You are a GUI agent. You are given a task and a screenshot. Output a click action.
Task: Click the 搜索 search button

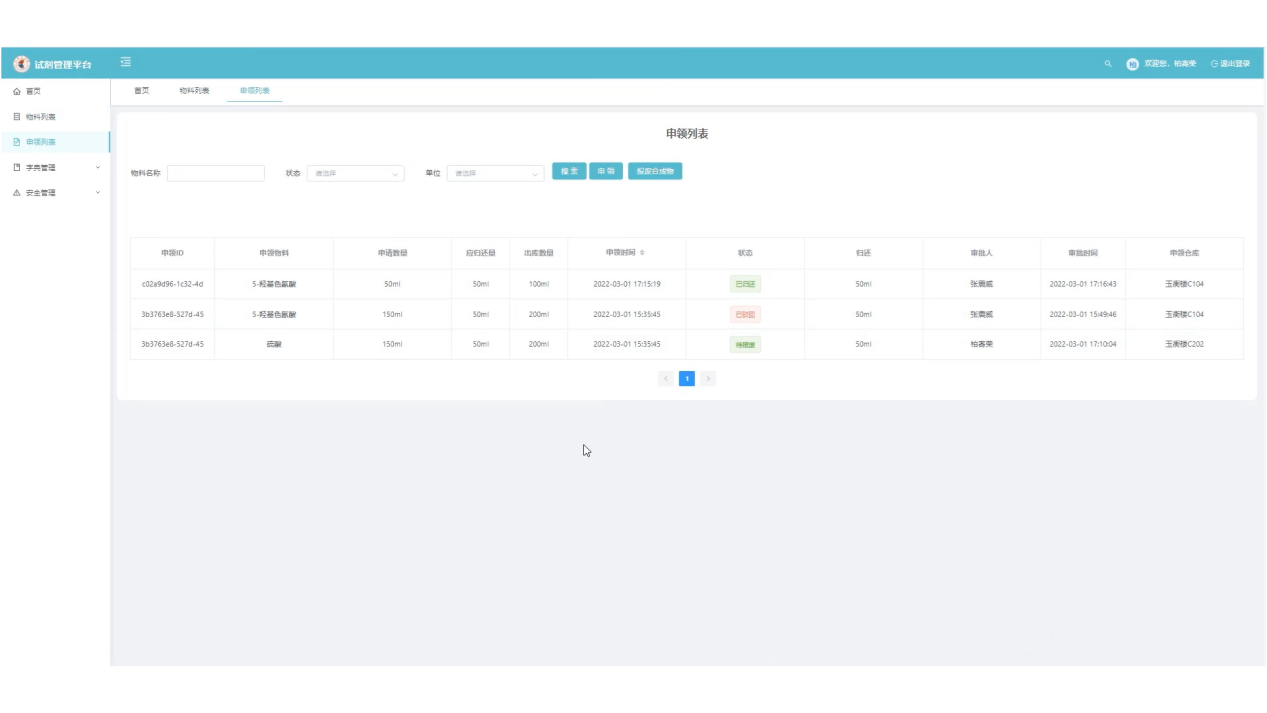[569, 172]
